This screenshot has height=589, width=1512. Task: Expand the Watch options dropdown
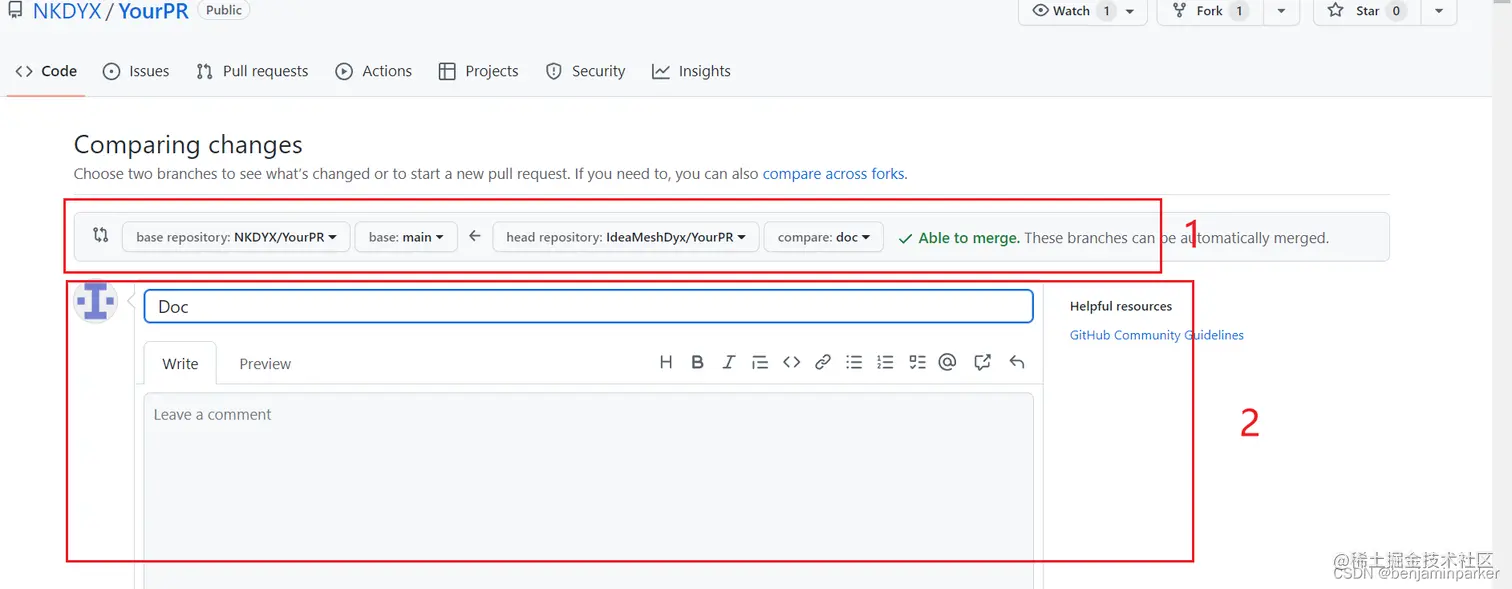click(x=1130, y=11)
